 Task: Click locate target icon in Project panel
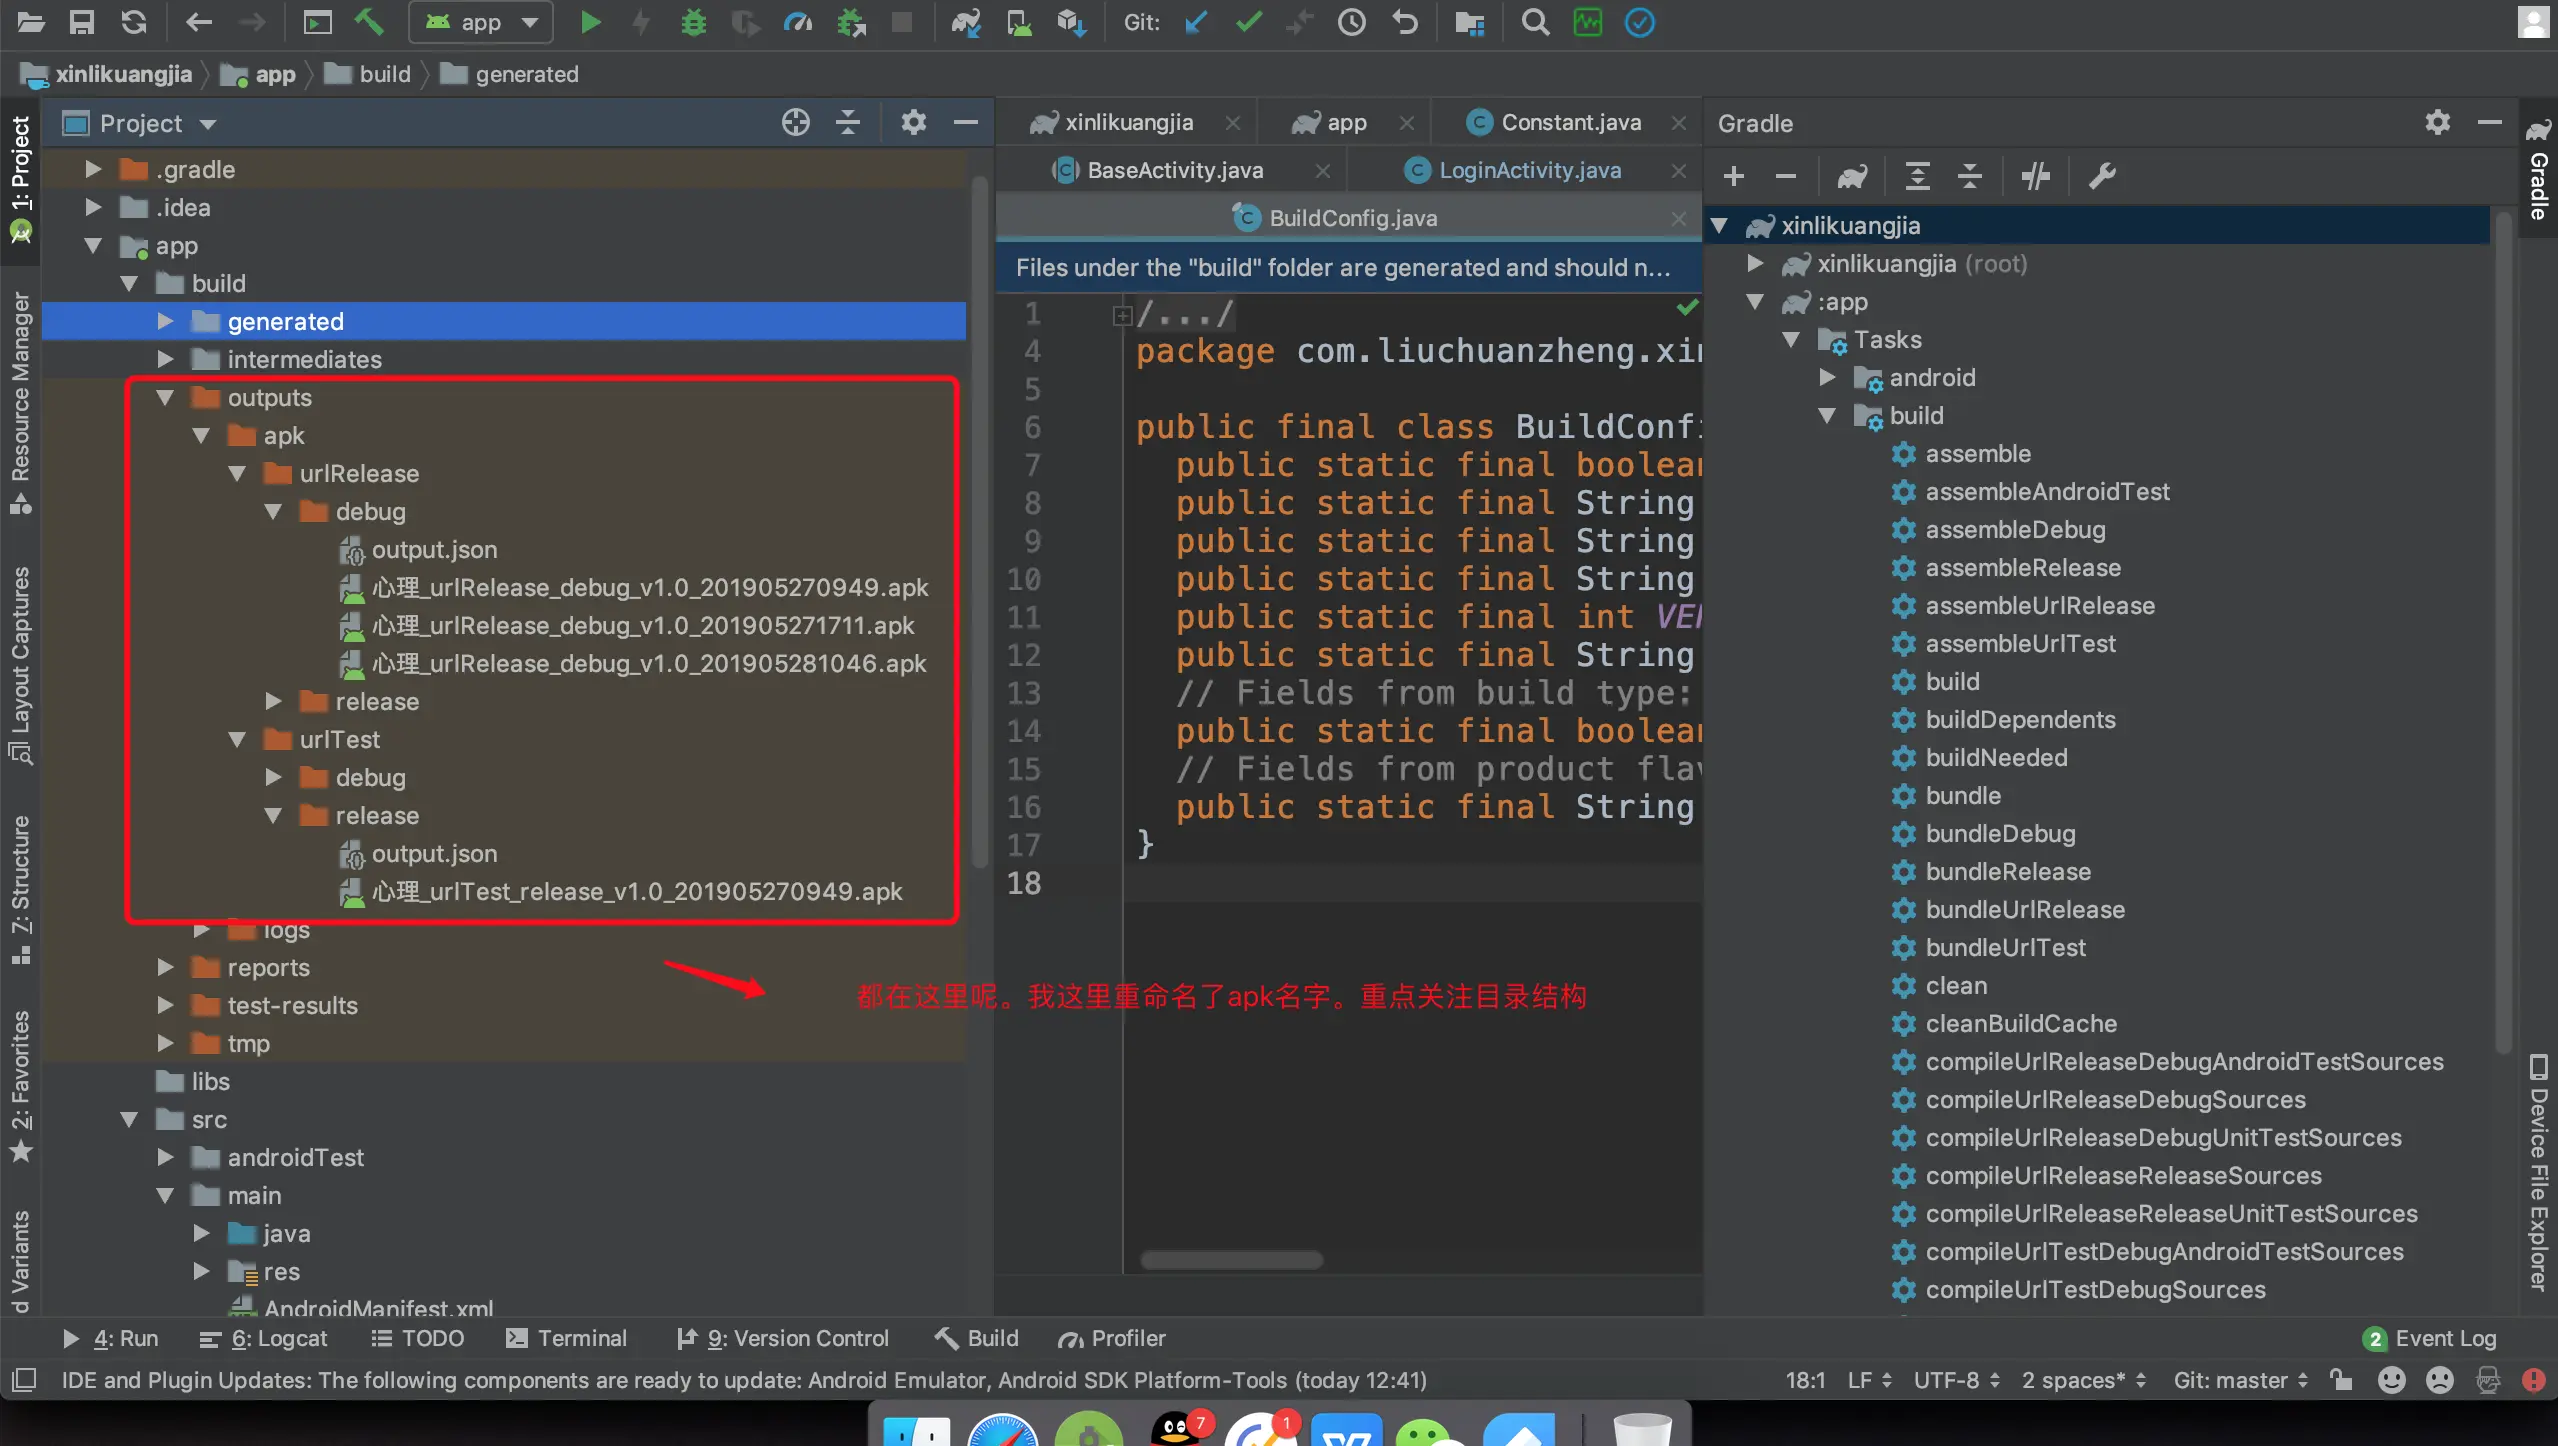795,123
